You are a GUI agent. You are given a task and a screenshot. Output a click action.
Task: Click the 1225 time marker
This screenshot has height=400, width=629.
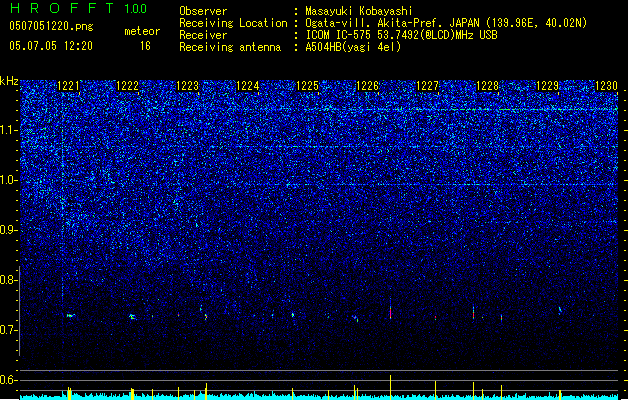click(307, 86)
